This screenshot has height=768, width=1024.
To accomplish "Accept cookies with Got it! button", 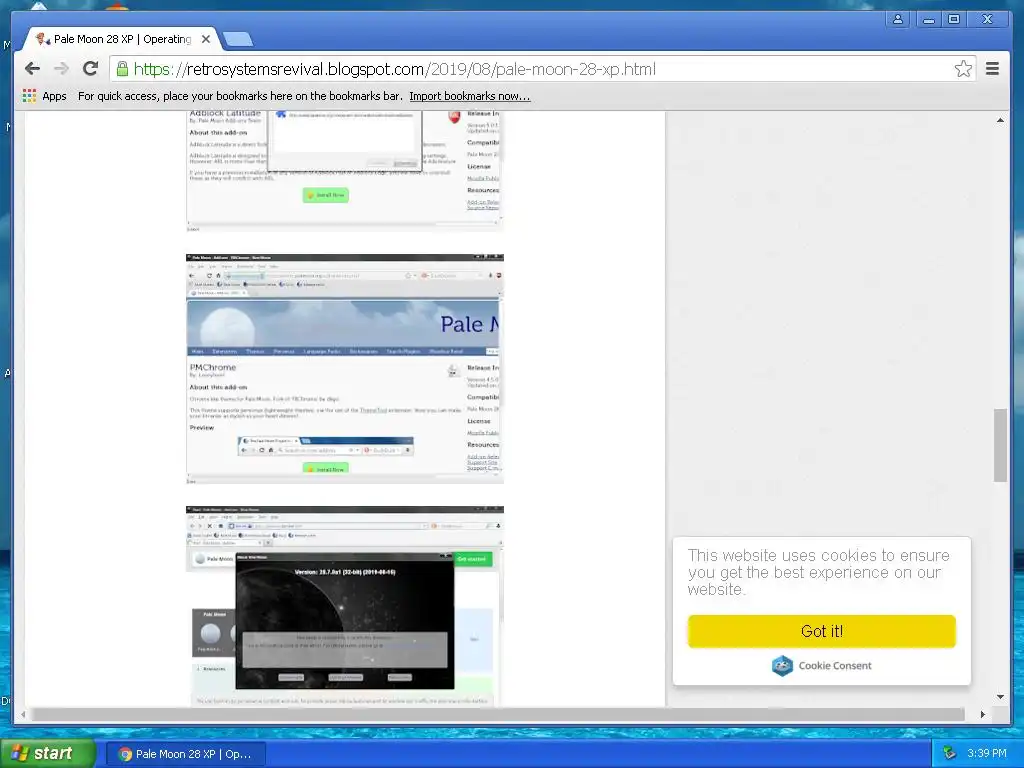I will coord(822,631).
